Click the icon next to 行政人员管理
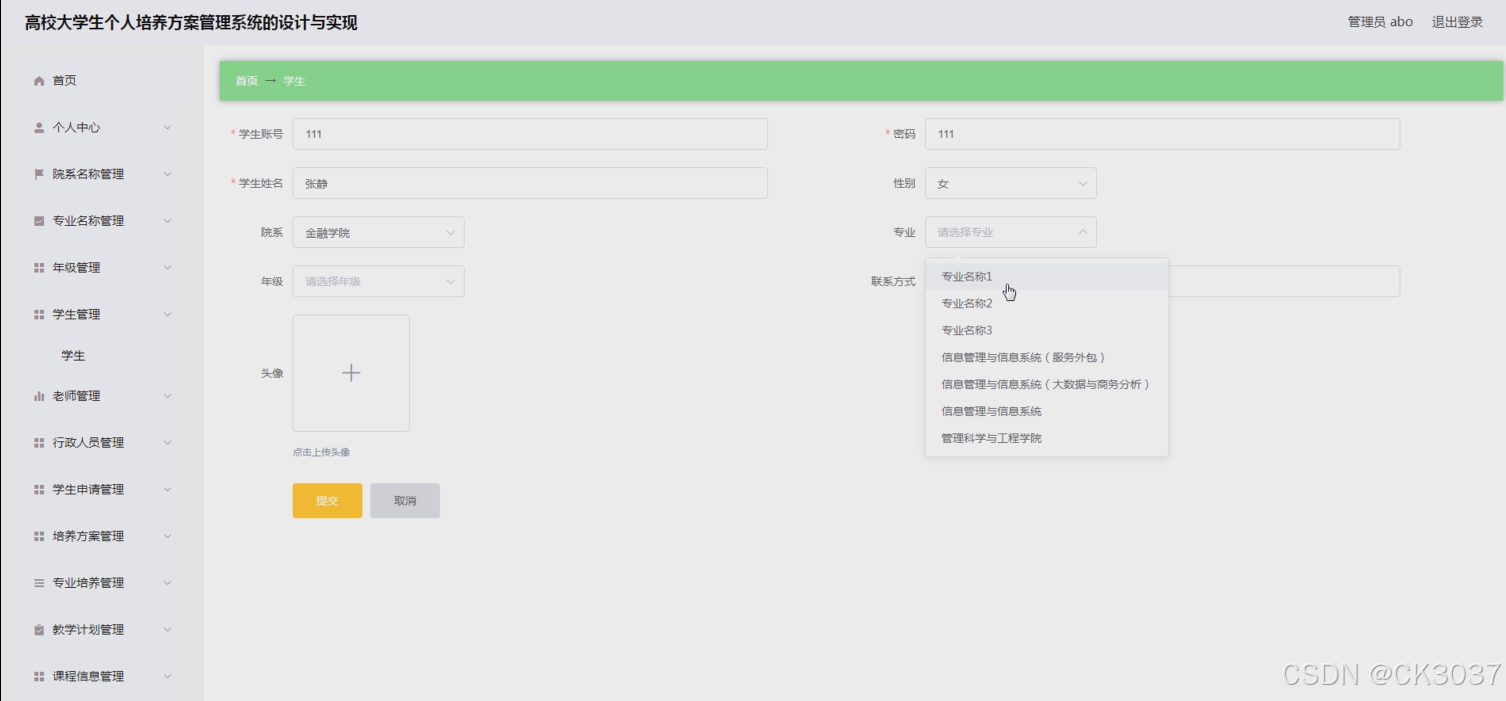This screenshot has width=1506, height=701. click(37, 442)
